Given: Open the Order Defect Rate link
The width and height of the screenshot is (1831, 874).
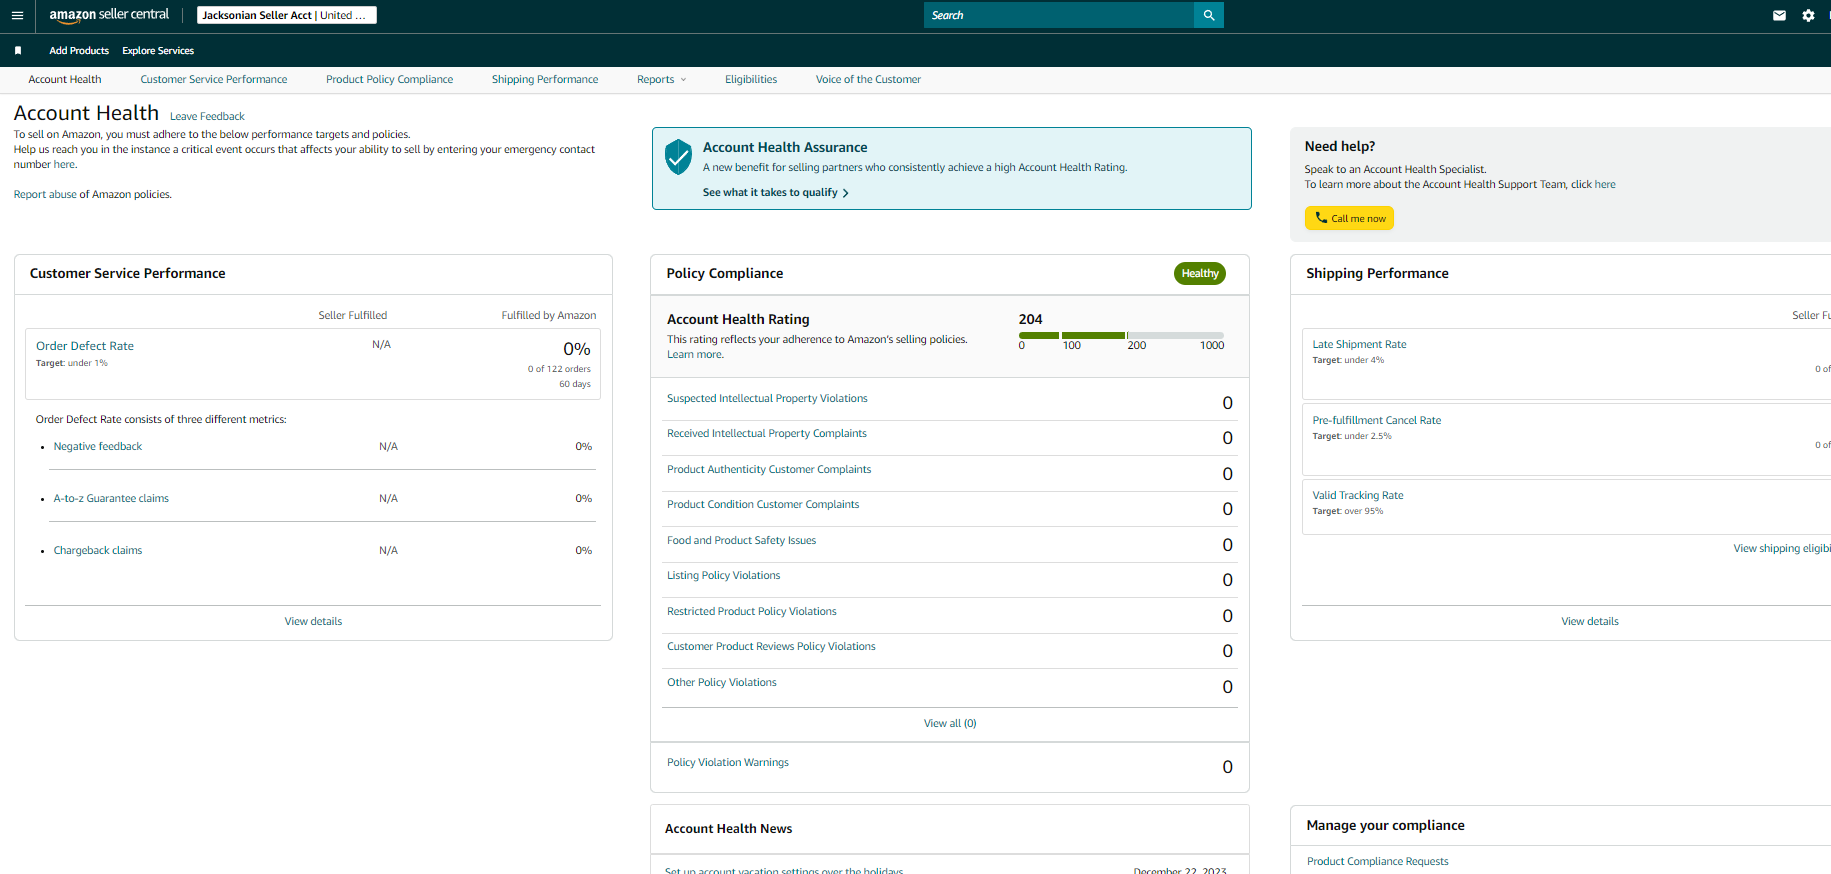Looking at the screenshot, I should click(85, 346).
